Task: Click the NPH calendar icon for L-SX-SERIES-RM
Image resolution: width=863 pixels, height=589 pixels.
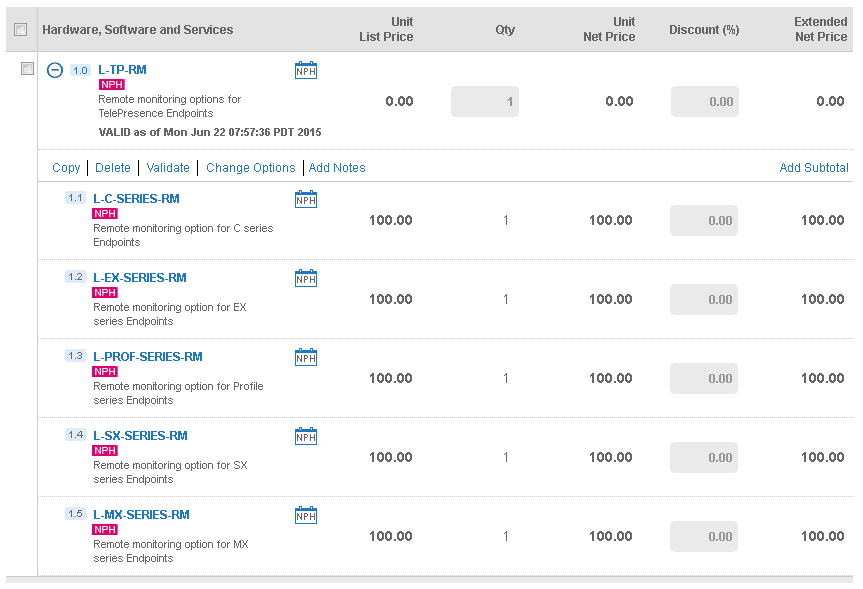Action: [x=306, y=436]
